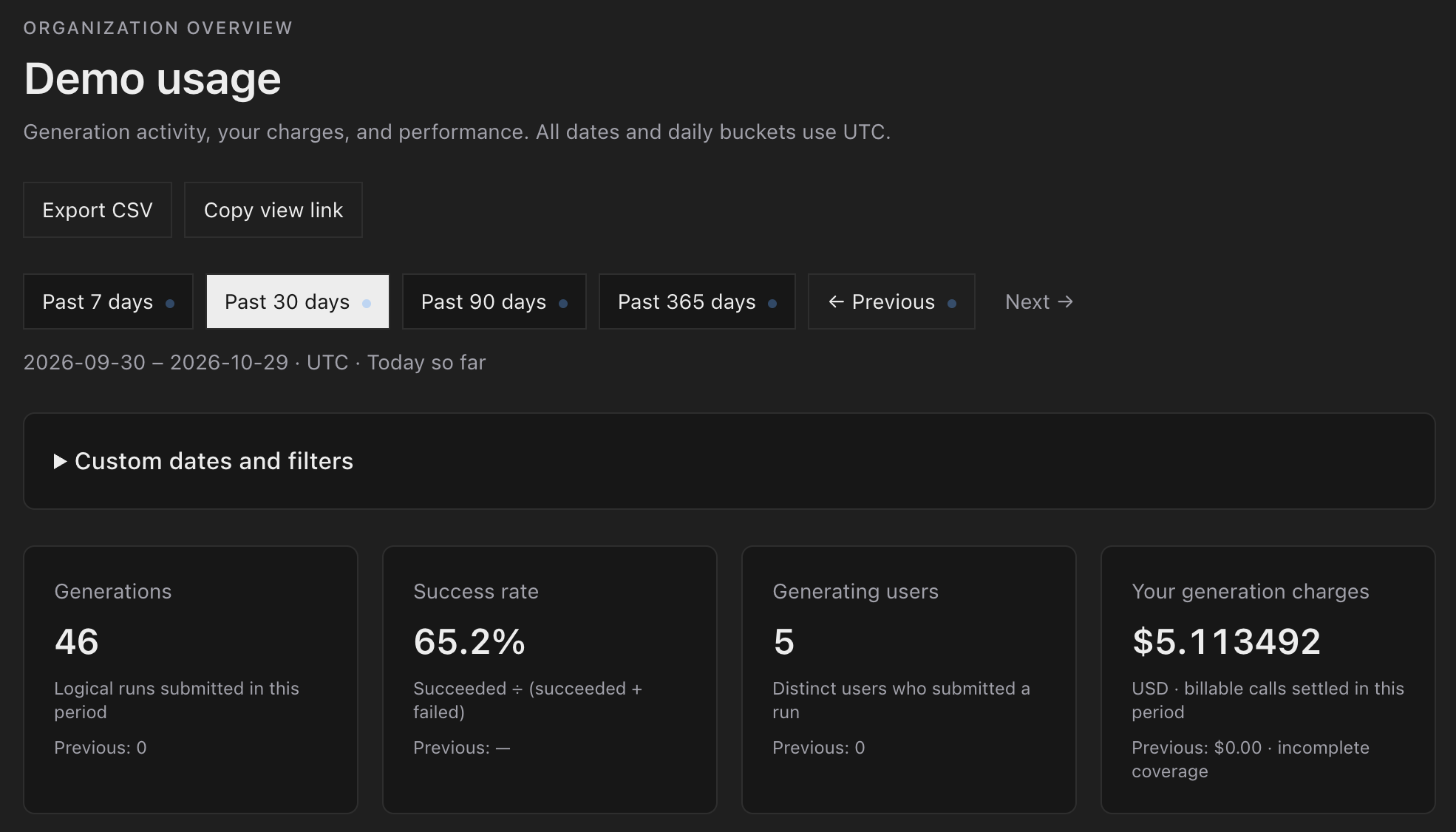Click 'Succeeded ÷ (succeeded + failed)' description
The width and height of the screenshot is (1456, 832).
pyautogui.click(x=528, y=700)
